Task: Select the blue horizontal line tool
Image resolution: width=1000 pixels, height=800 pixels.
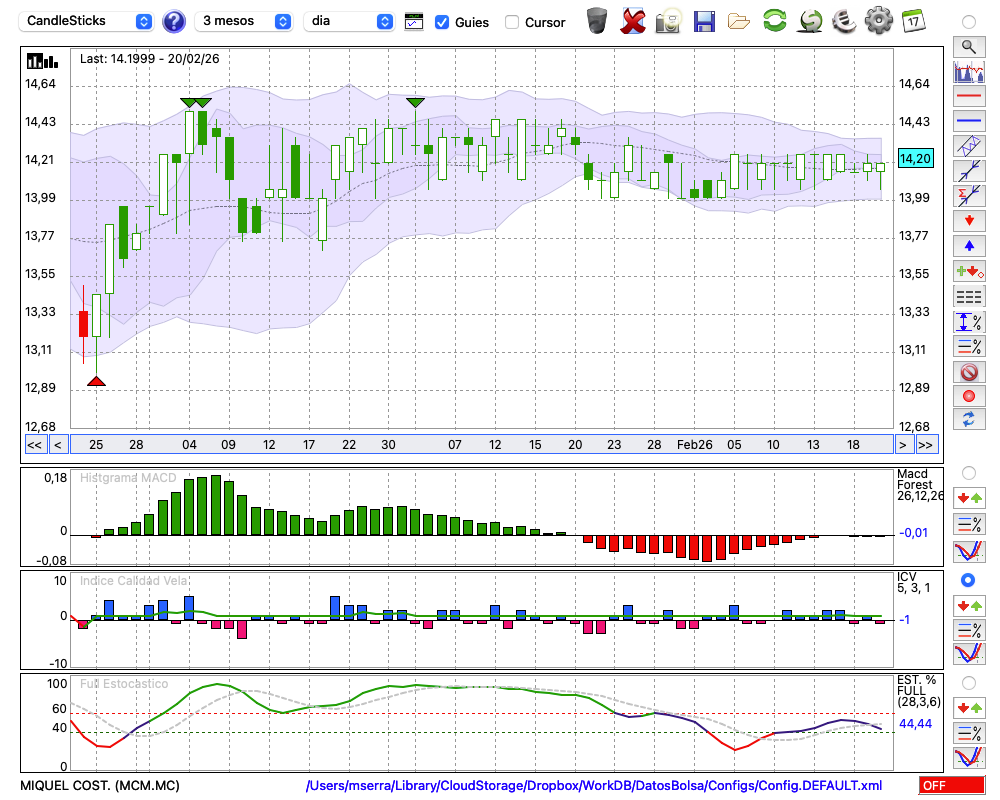Action: tap(967, 121)
